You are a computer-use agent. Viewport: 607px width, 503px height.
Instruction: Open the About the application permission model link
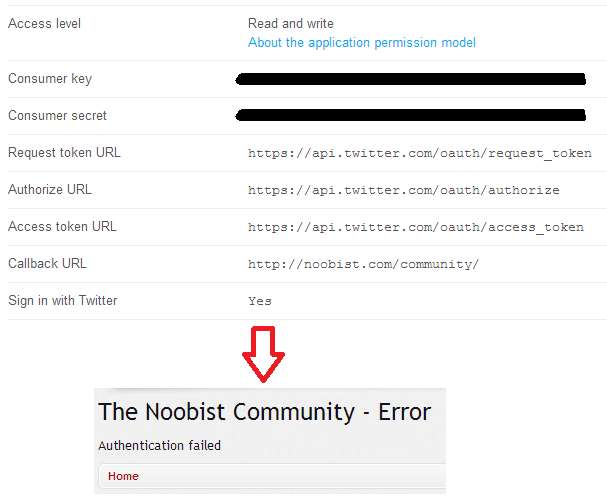361,43
